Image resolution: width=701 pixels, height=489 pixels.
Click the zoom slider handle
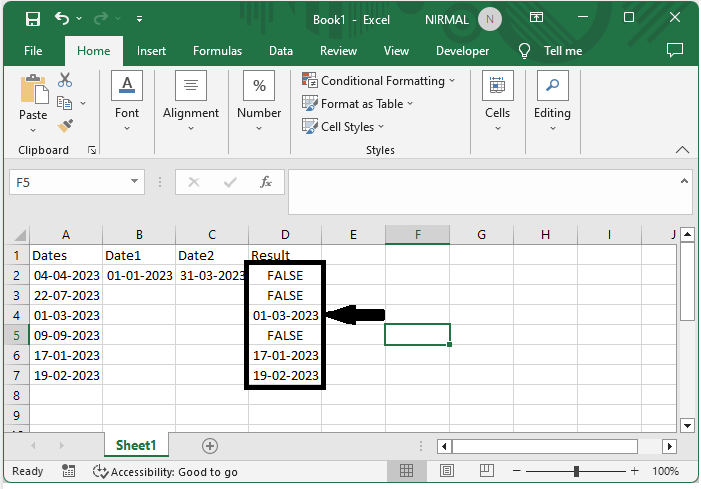(576, 471)
